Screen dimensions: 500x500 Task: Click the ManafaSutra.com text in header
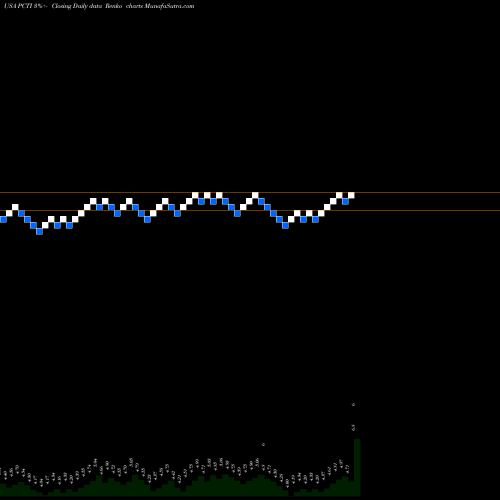tap(169, 6)
